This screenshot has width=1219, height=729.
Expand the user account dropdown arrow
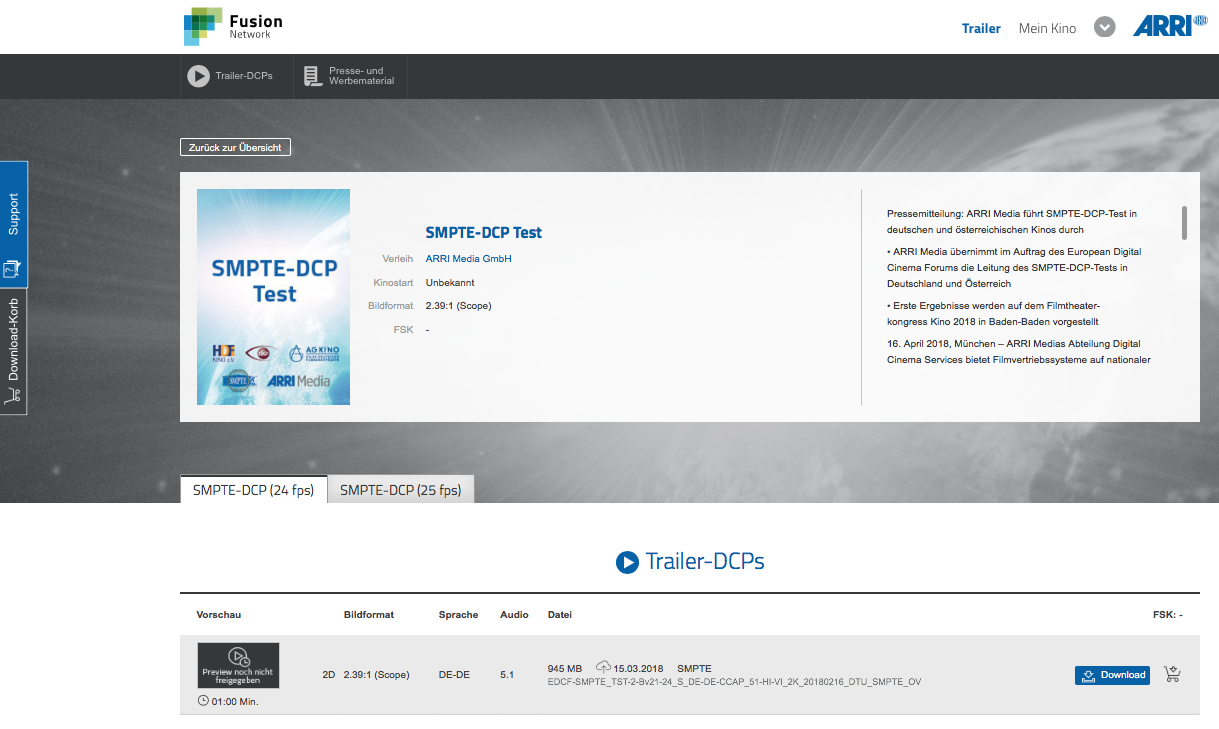(x=1104, y=28)
